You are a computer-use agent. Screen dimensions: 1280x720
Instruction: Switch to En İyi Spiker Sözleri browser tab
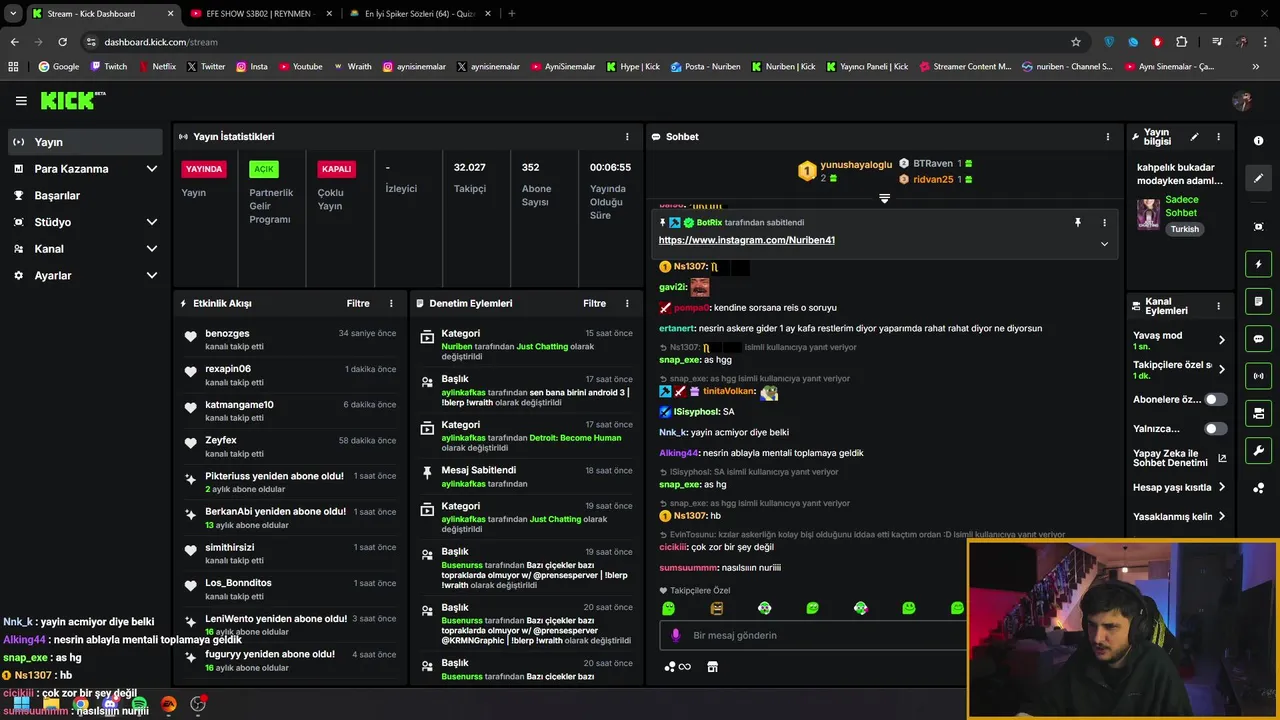[x=420, y=14]
